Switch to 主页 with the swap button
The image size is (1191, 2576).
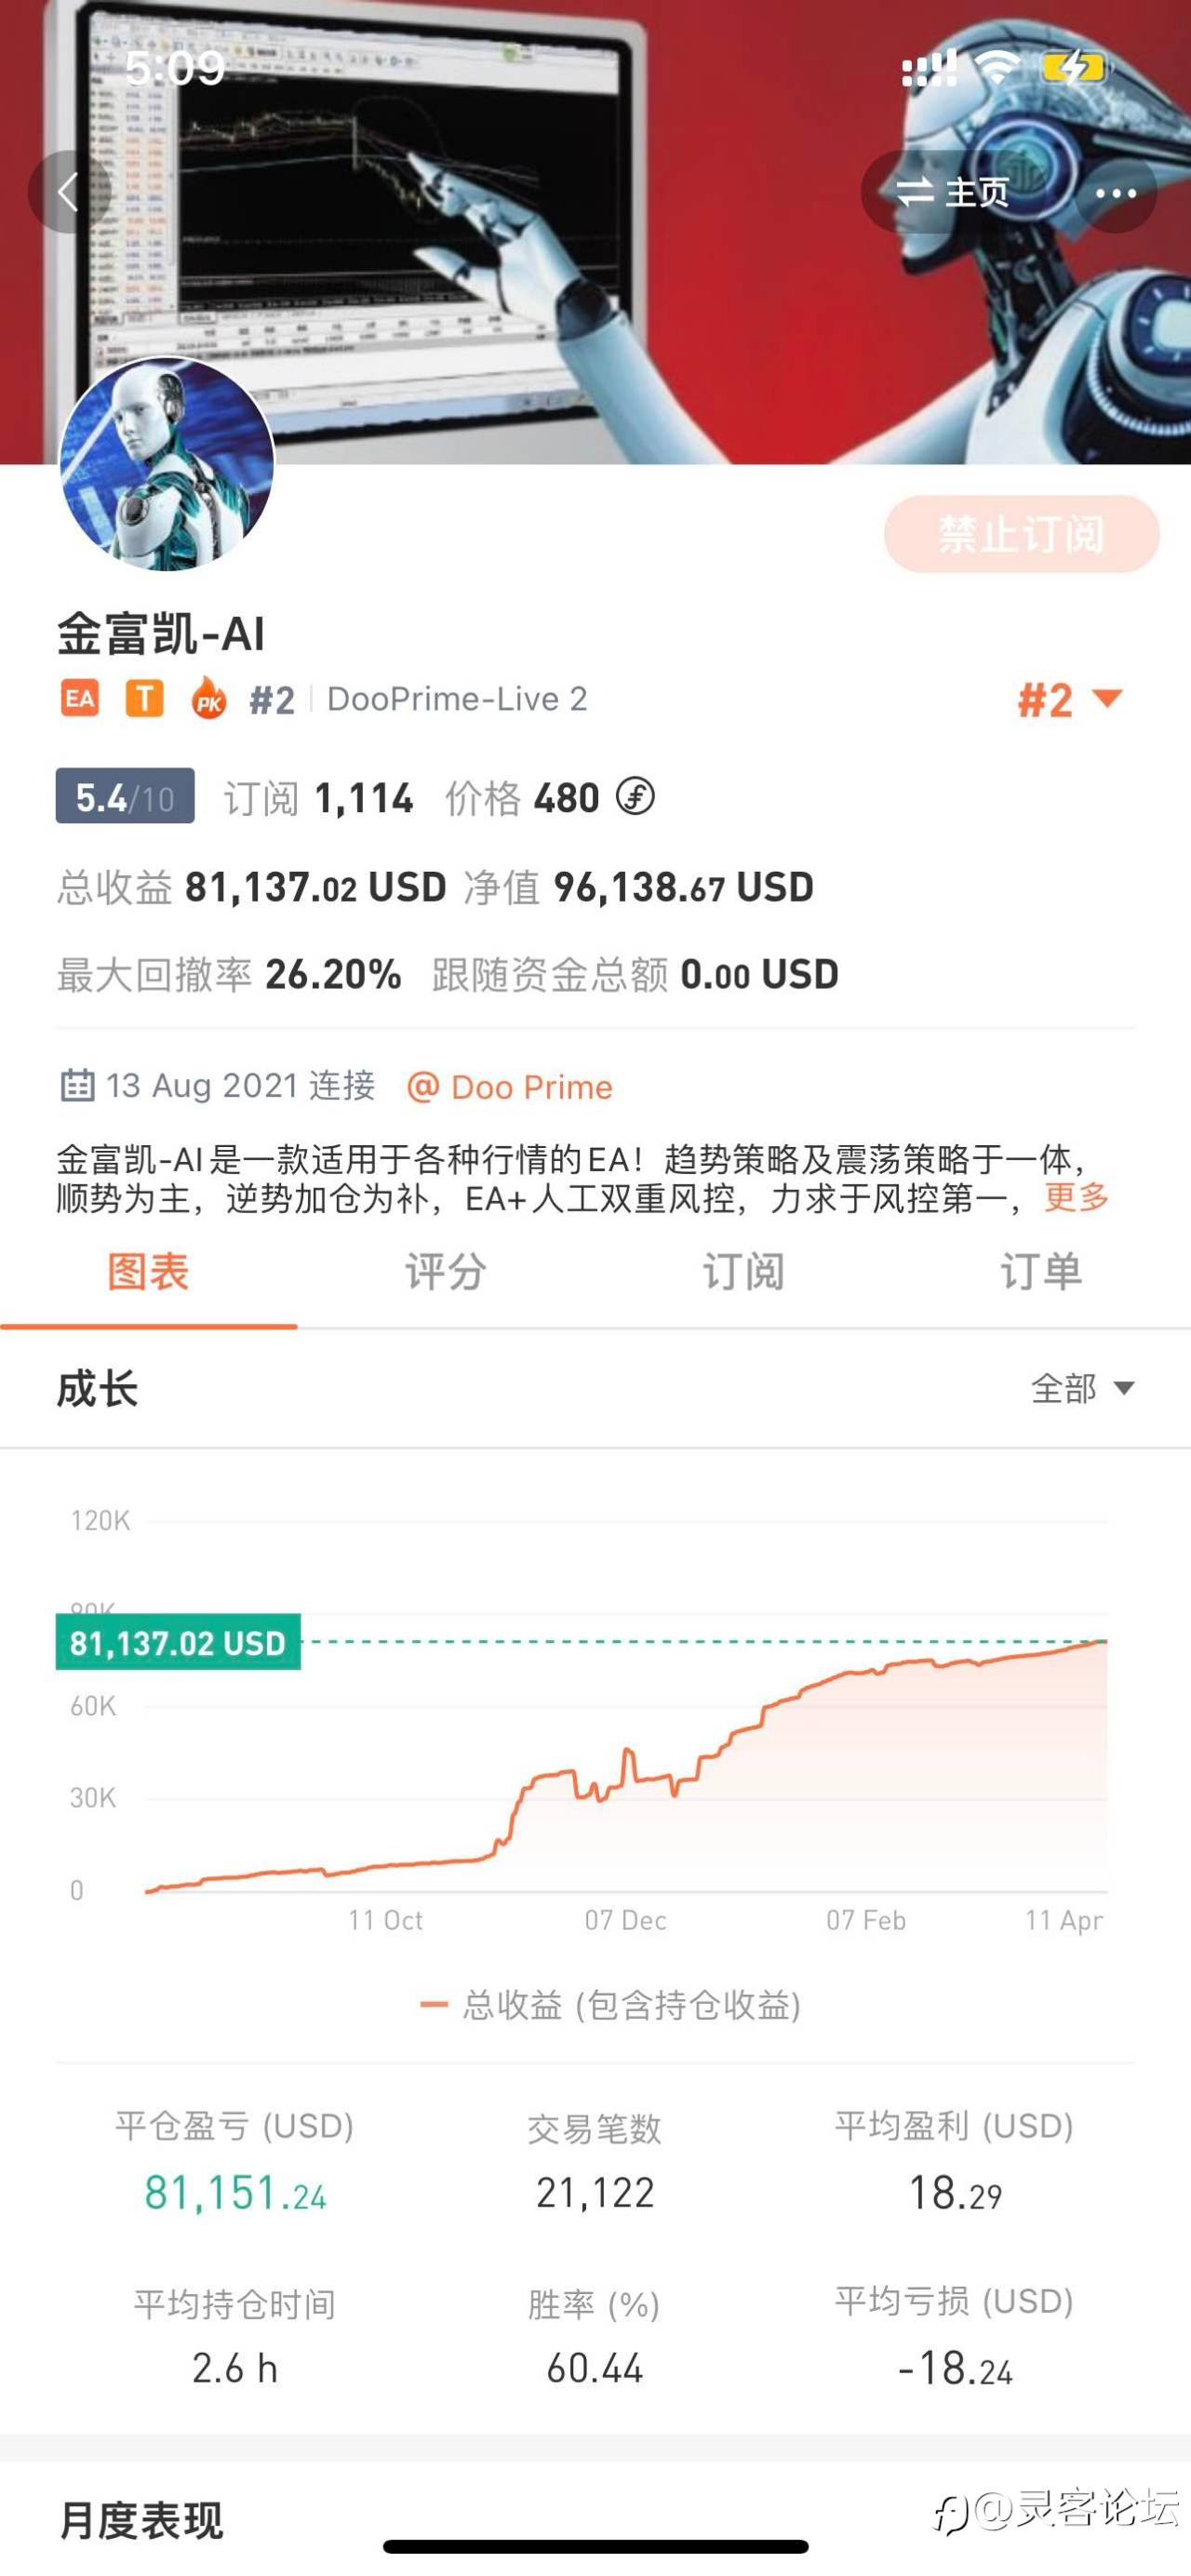pyautogui.click(x=952, y=192)
